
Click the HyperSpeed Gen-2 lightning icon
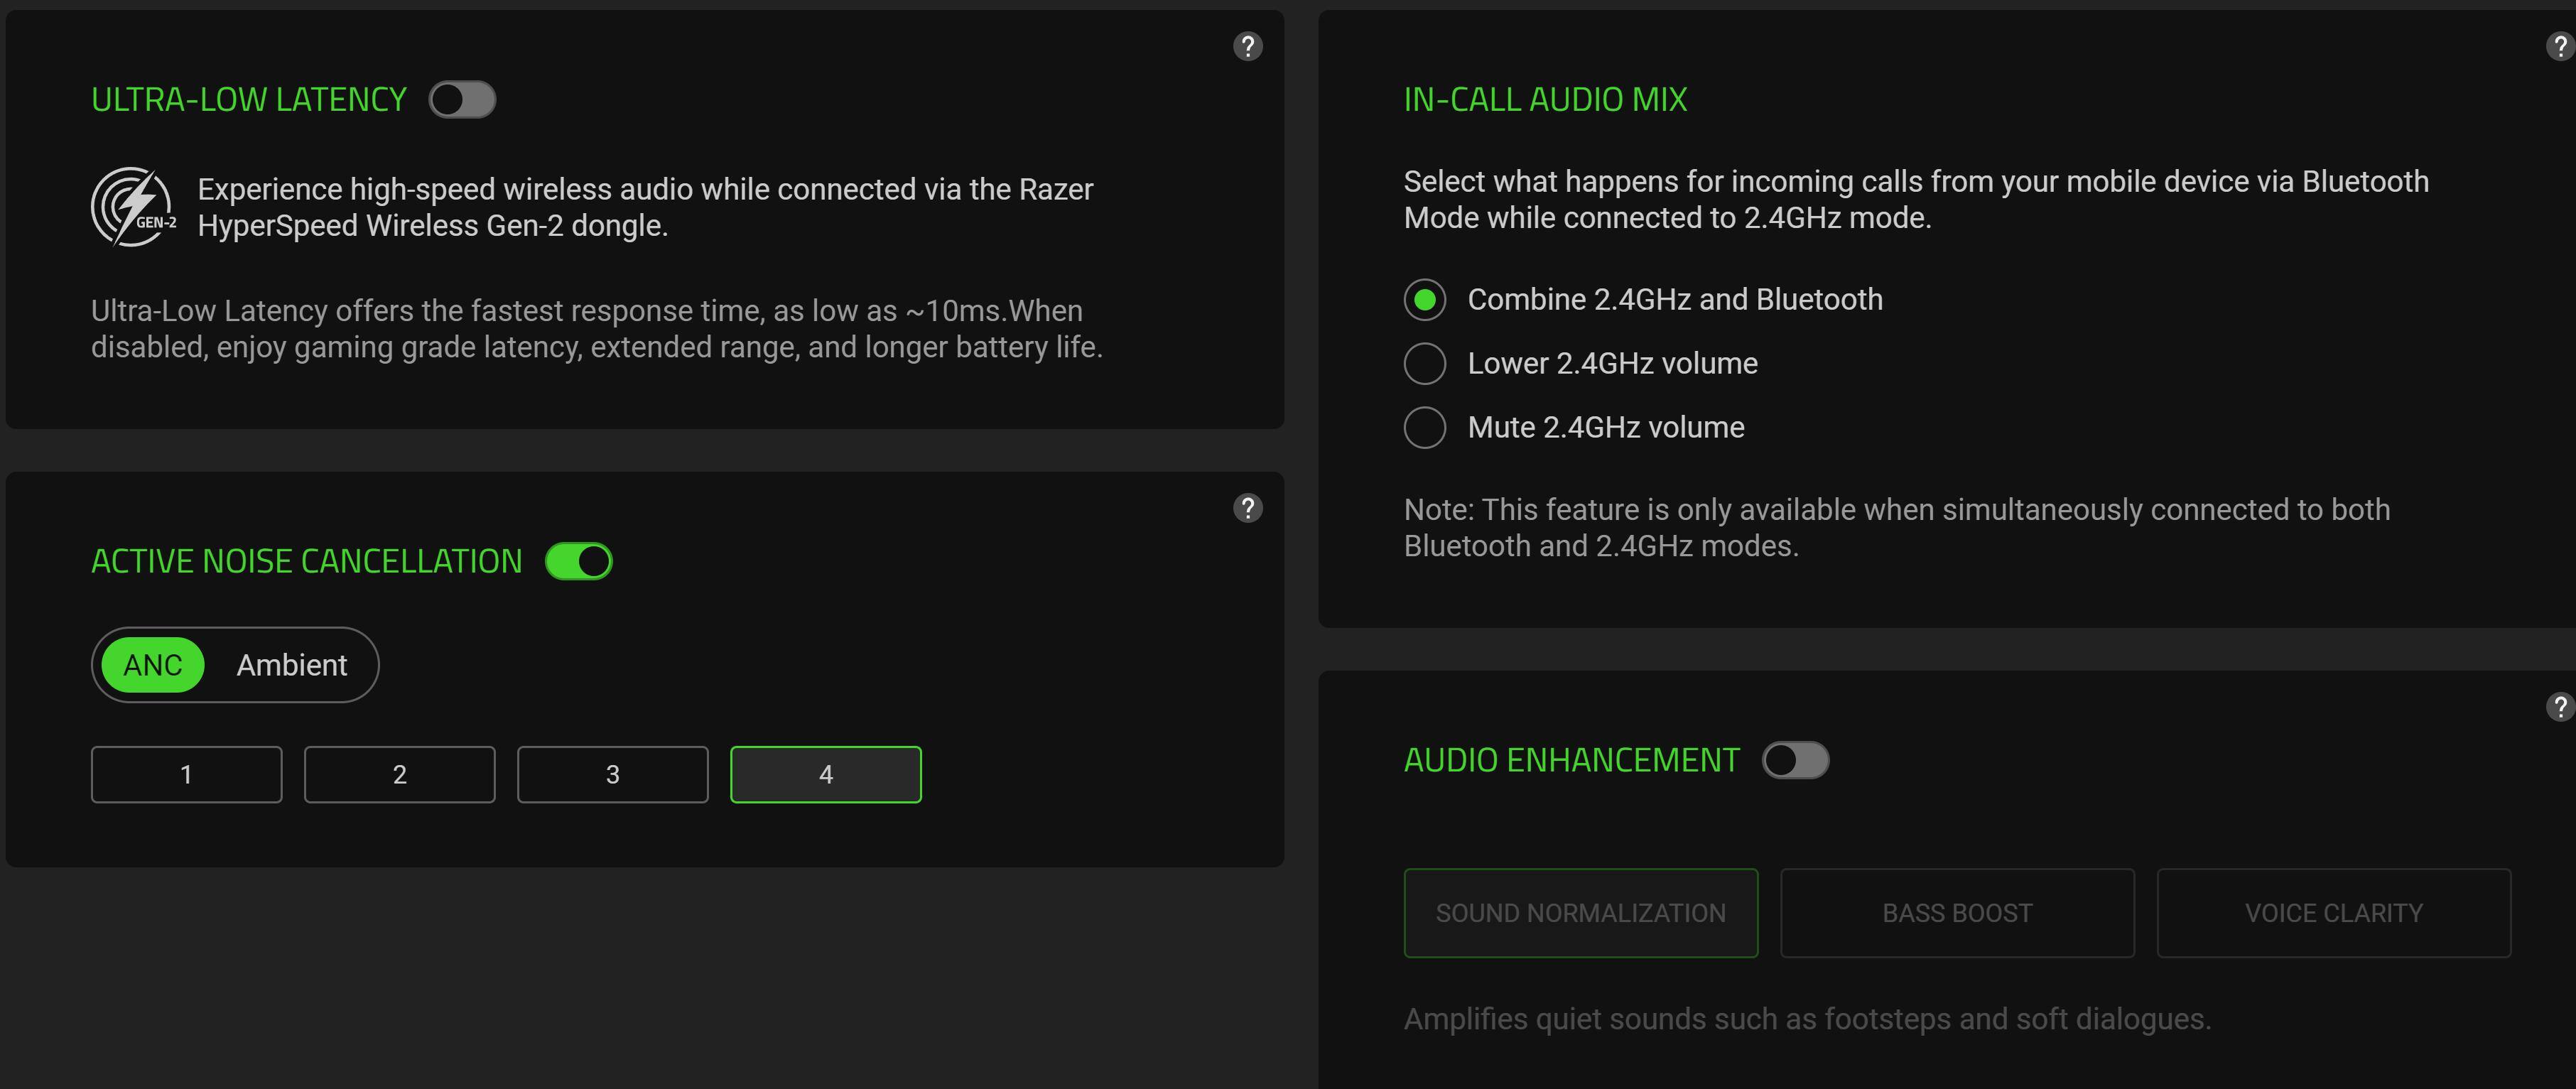tap(133, 207)
